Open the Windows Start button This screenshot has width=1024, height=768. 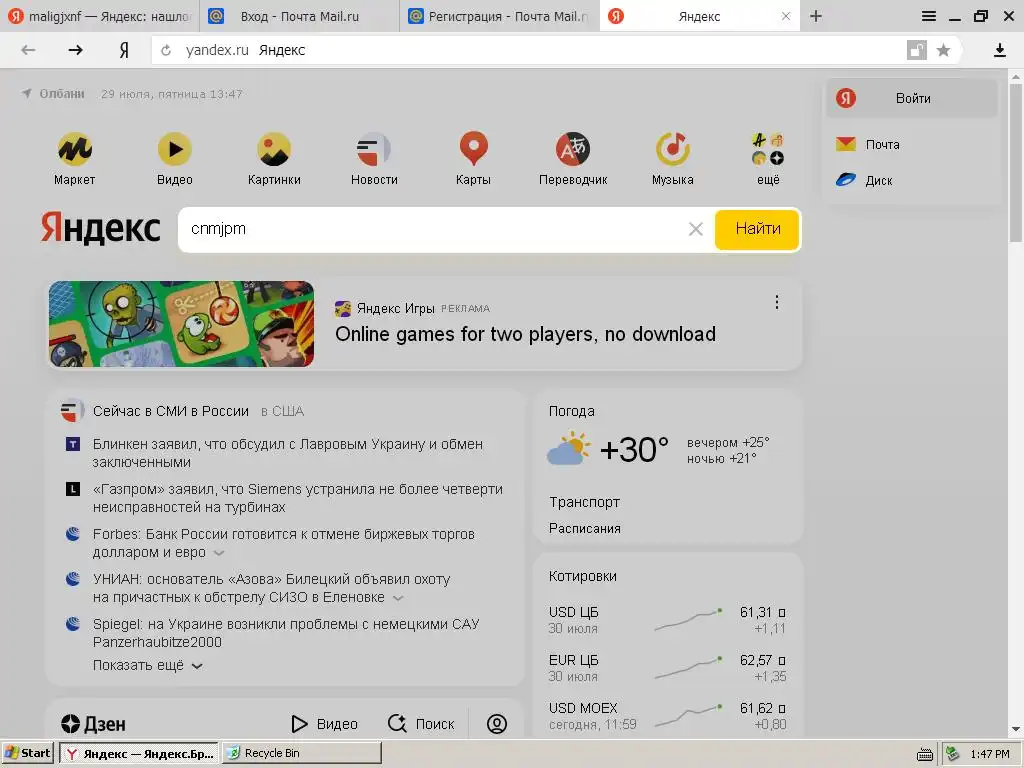pyautogui.click(x=29, y=753)
